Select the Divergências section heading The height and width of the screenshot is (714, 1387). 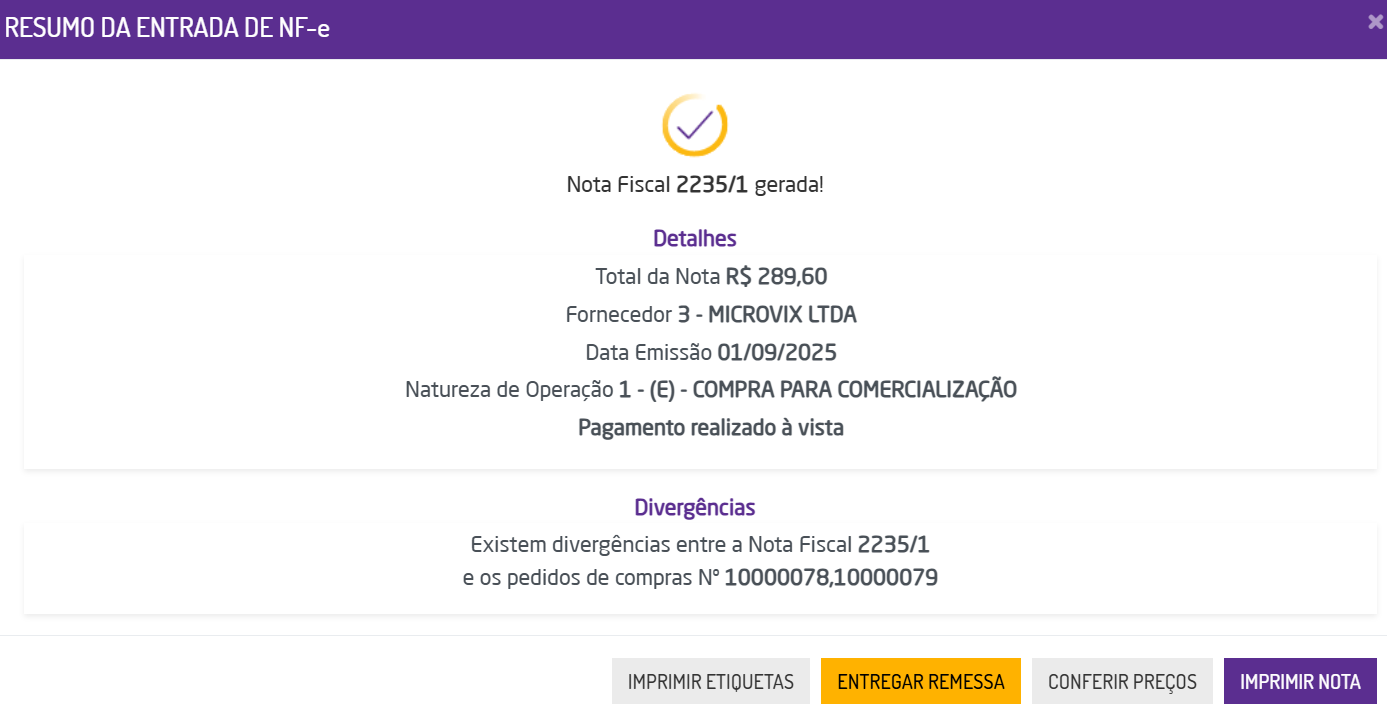694,507
